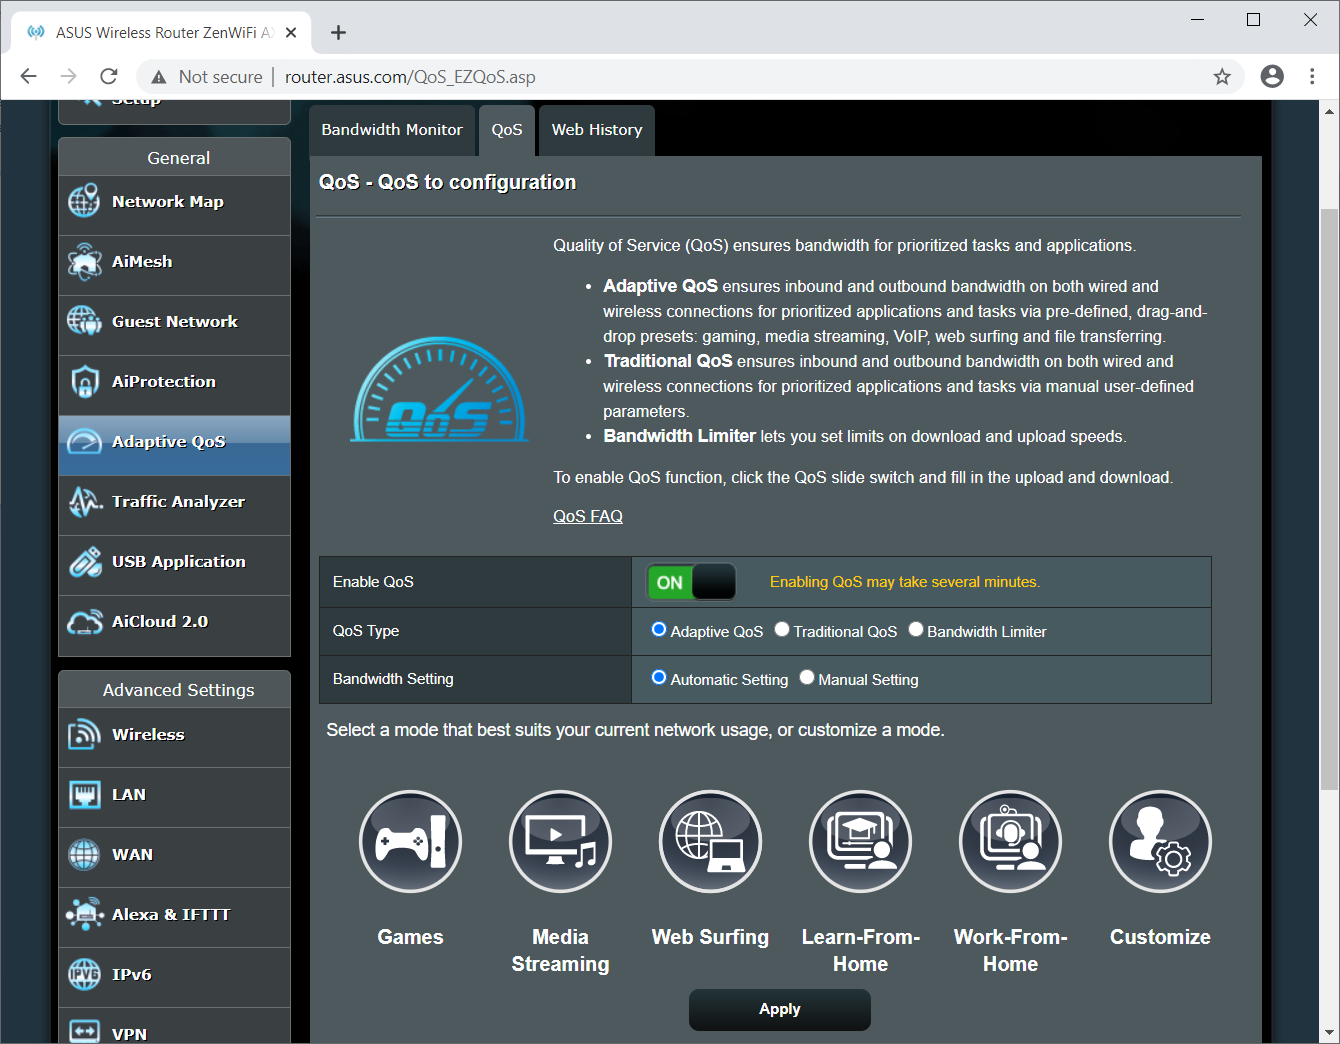Click the Guest Network icon
This screenshot has height=1044, width=1340.
tap(84, 321)
